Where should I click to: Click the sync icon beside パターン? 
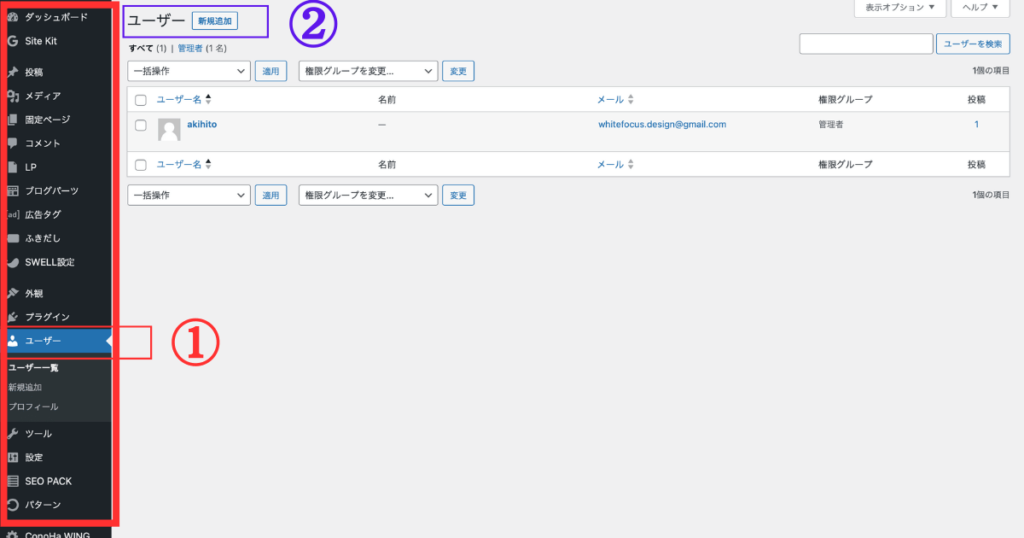13,505
